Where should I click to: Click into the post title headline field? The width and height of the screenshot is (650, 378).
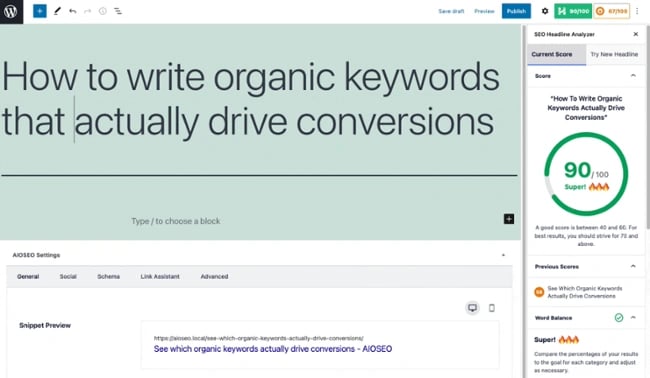(x=251, y=99)
